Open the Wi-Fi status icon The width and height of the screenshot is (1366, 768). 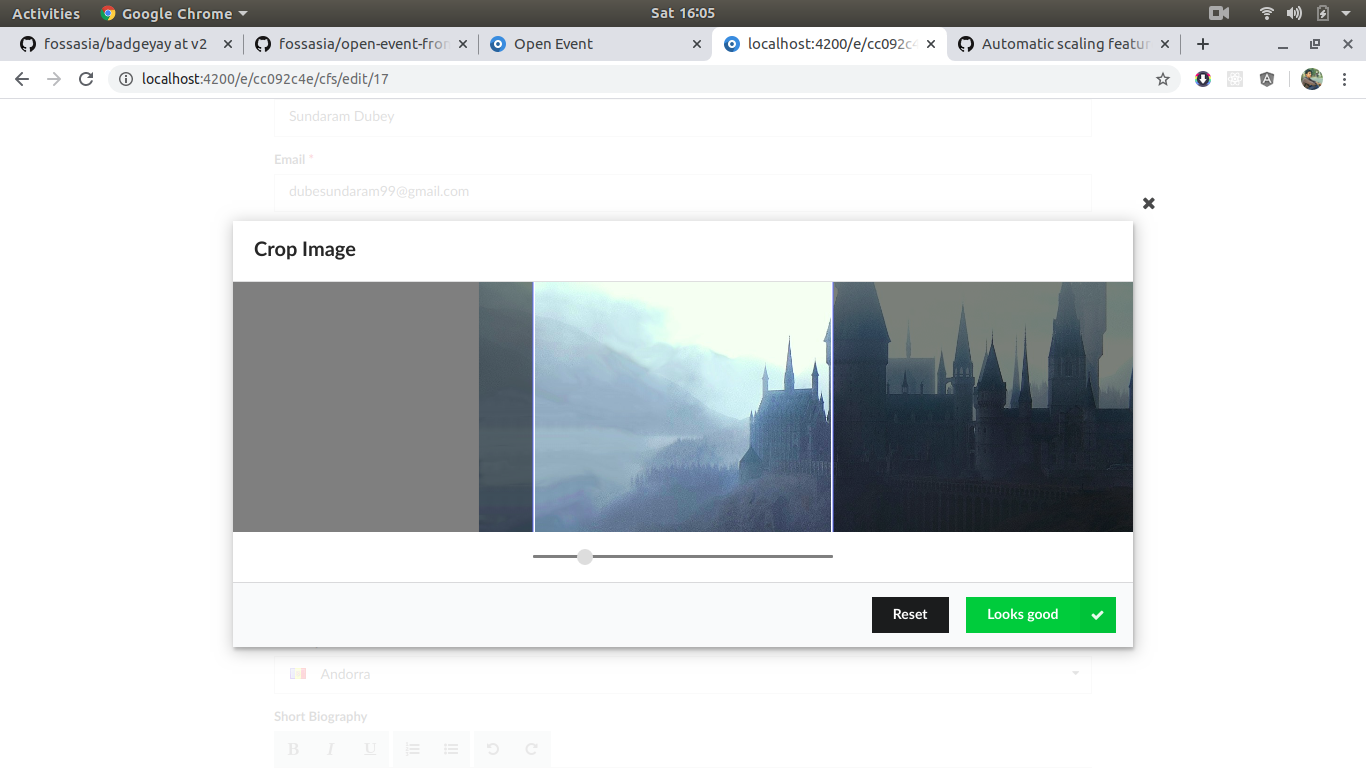[1267, 13]
